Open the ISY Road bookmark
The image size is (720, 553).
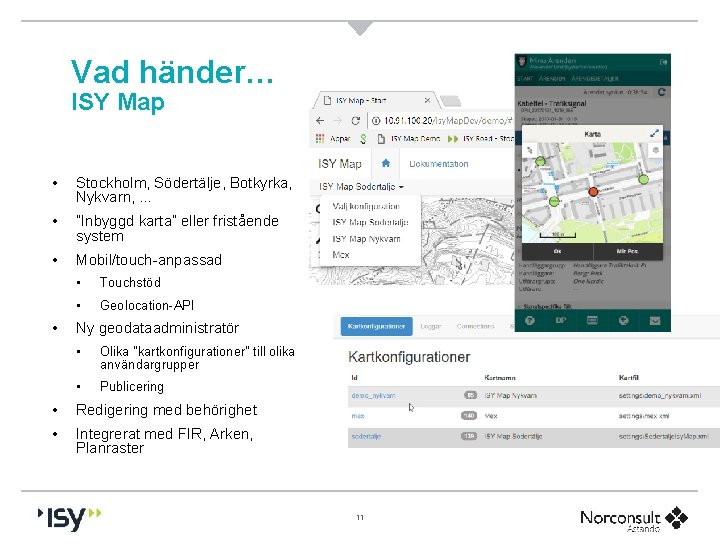coord(481,138)
